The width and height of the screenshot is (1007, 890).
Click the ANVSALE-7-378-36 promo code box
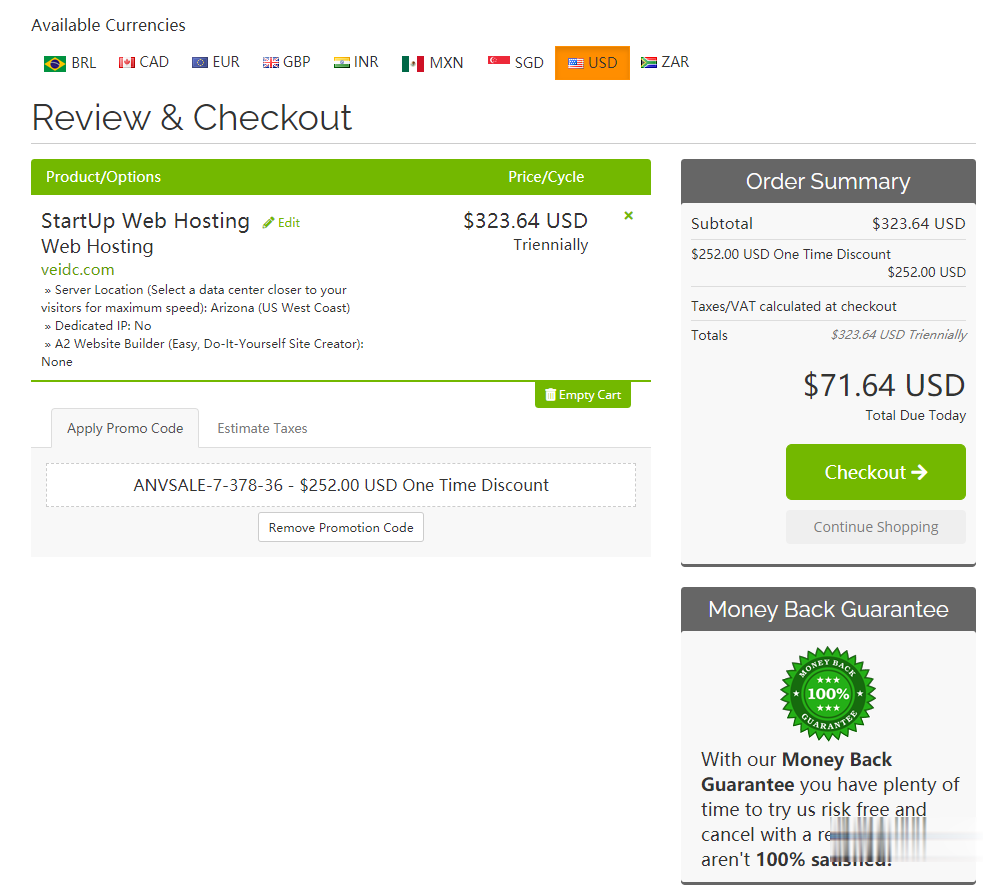[341, 485]
